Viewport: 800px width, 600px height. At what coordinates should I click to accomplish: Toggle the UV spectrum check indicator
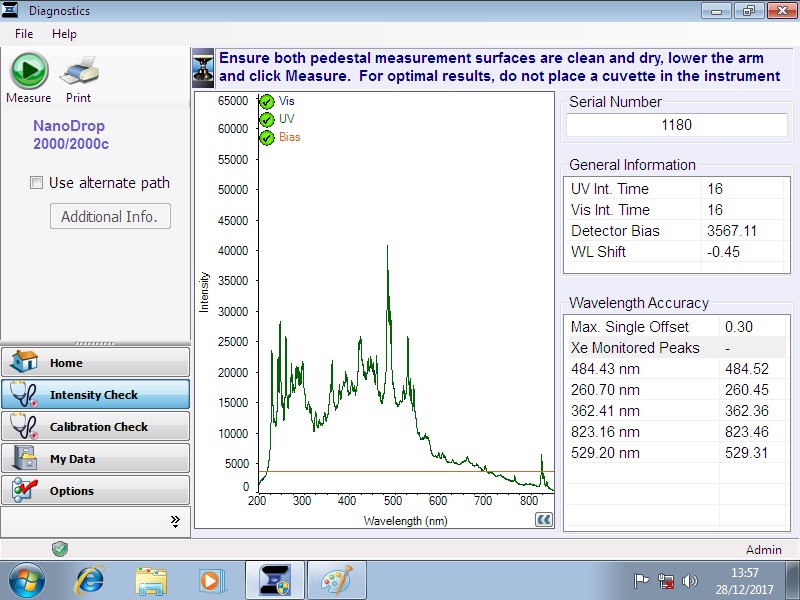pos(267,119)
